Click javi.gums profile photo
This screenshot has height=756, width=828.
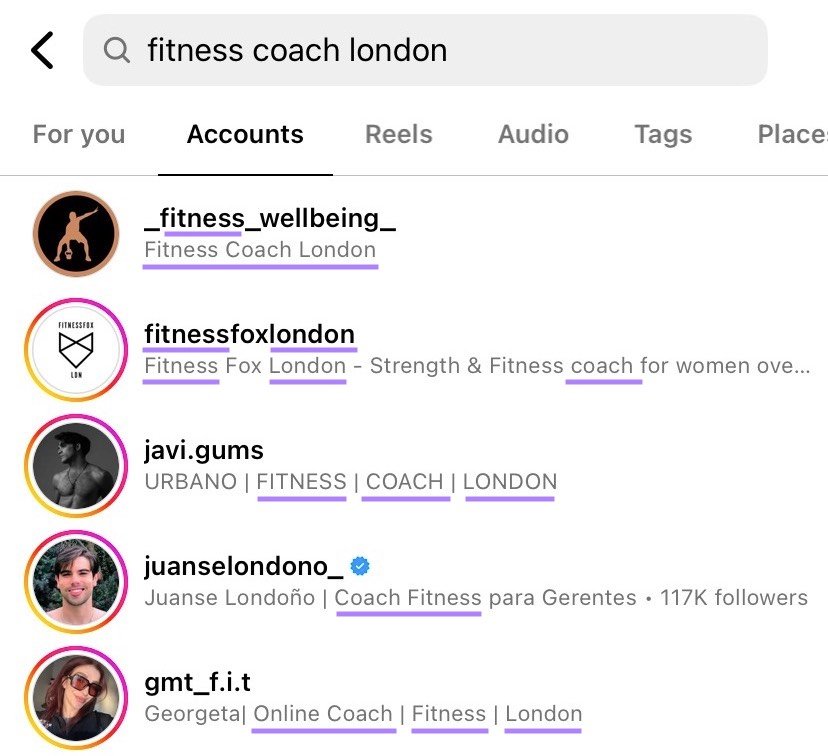(75, 465)
